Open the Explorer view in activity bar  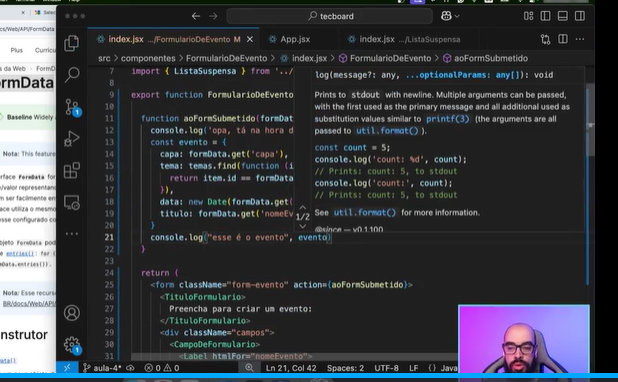(x=71, y=43)
